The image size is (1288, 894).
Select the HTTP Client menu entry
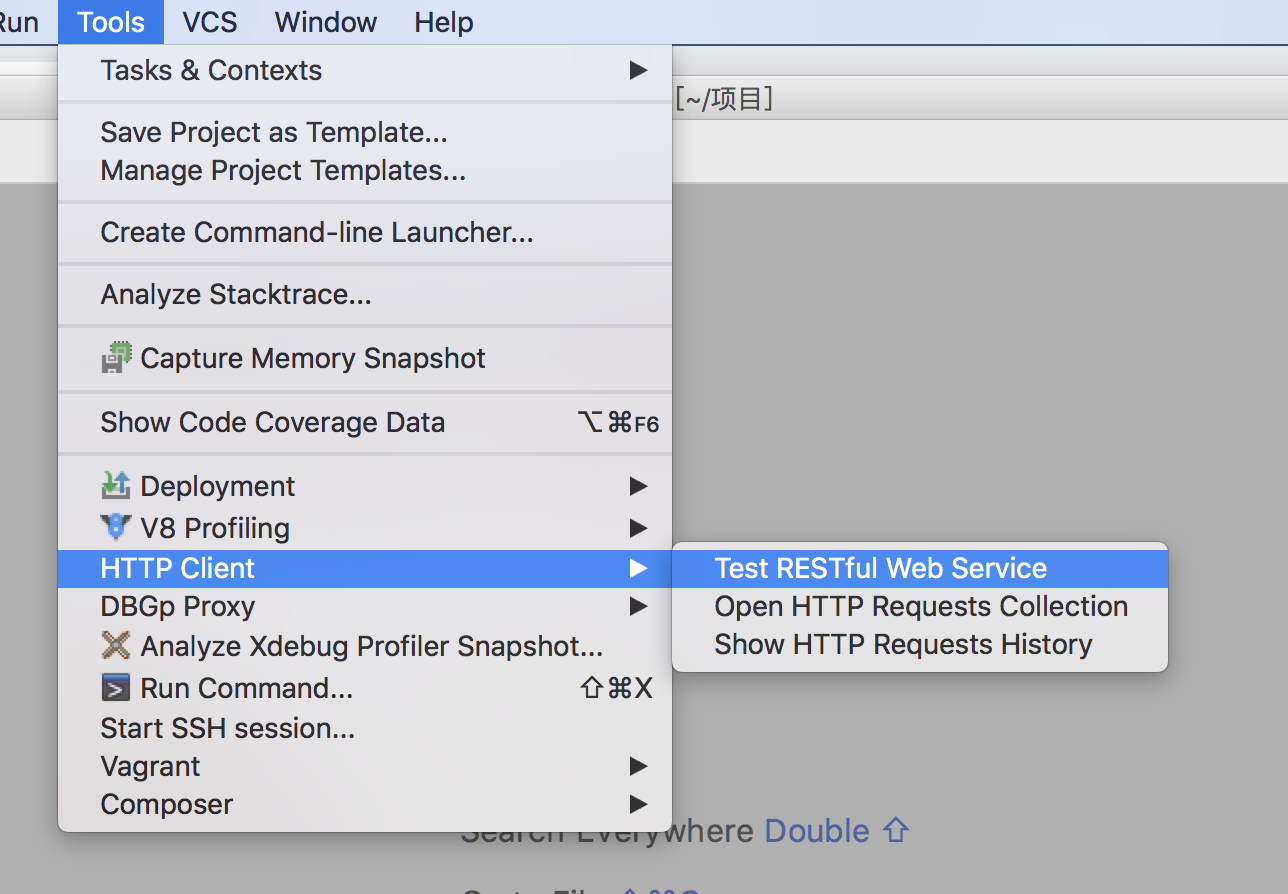365,568
